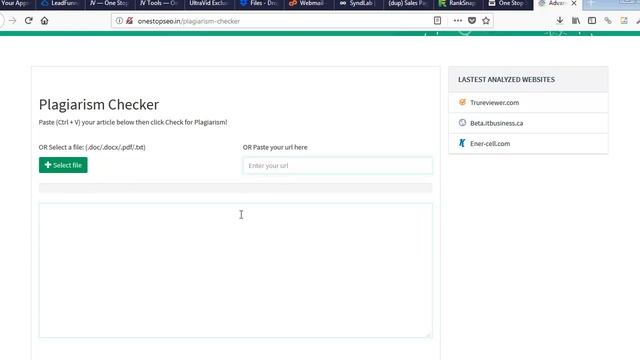Open the library bookmarks icon
This screenshot has height=360, width=640.
coord(576,20)
